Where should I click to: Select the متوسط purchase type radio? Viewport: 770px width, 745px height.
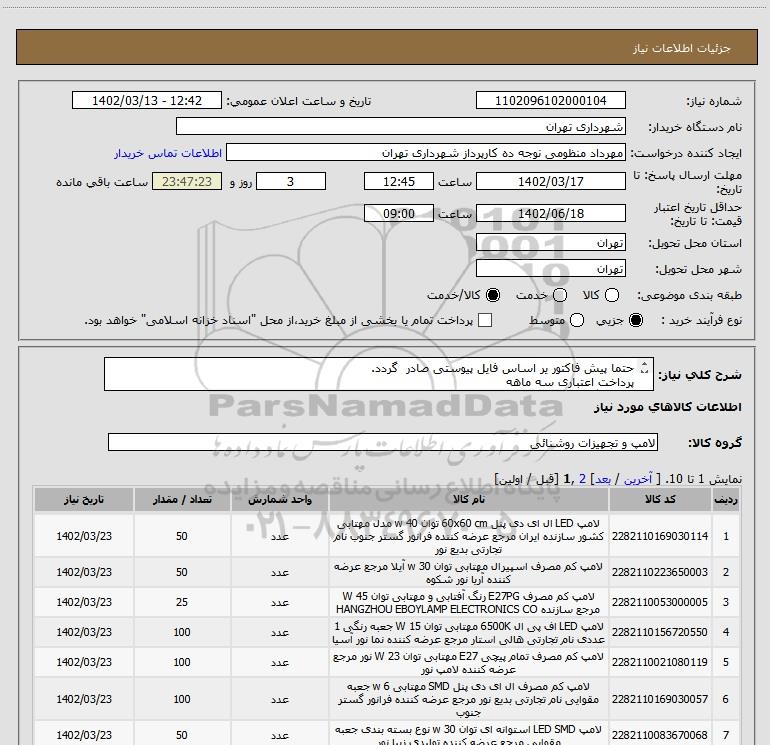(574, 320)
